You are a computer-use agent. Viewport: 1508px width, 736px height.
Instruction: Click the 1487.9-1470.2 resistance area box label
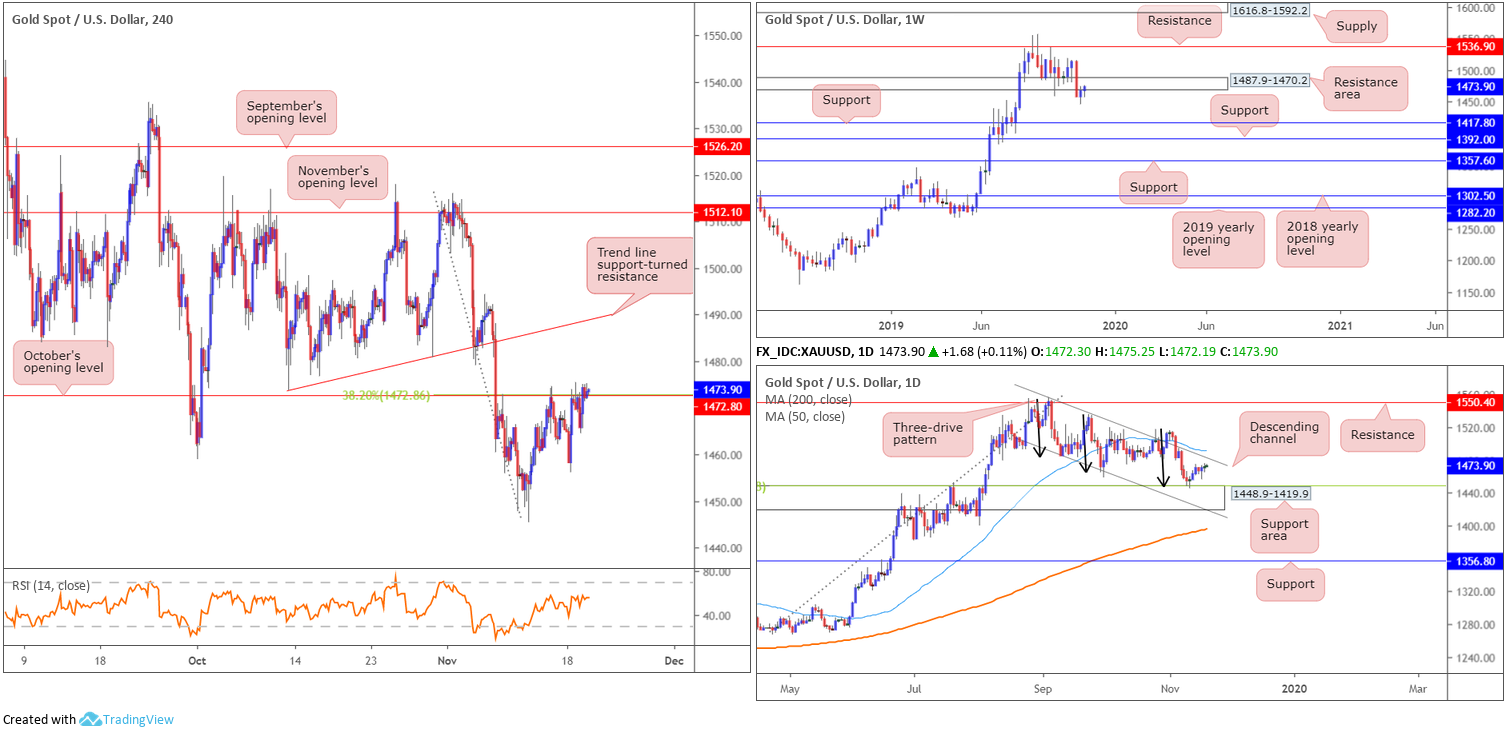coord(1267,79)
